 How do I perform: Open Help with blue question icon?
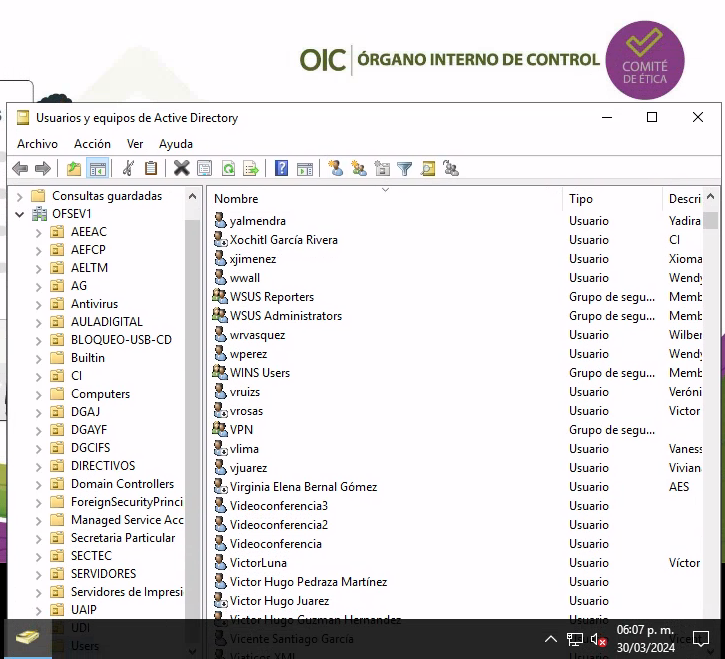tap(281, 168)
